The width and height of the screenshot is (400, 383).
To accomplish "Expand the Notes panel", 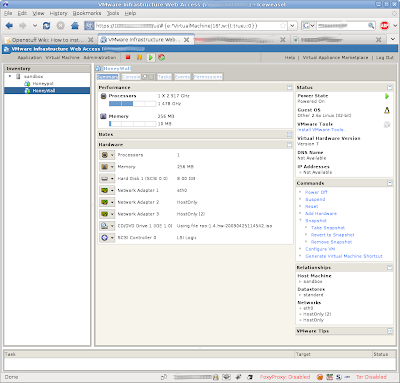I will [289, 134].
